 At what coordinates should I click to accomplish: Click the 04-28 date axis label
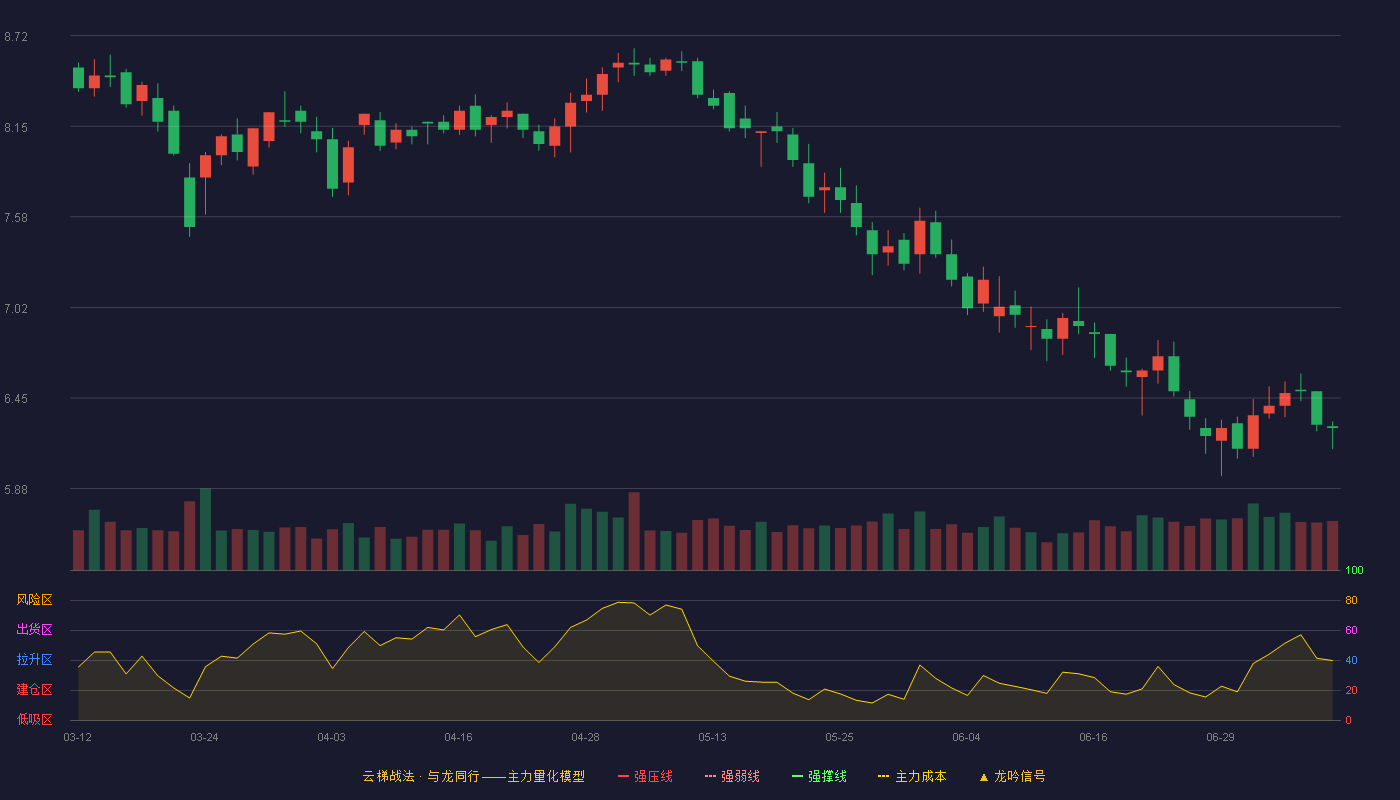click(x=585, y=737)
